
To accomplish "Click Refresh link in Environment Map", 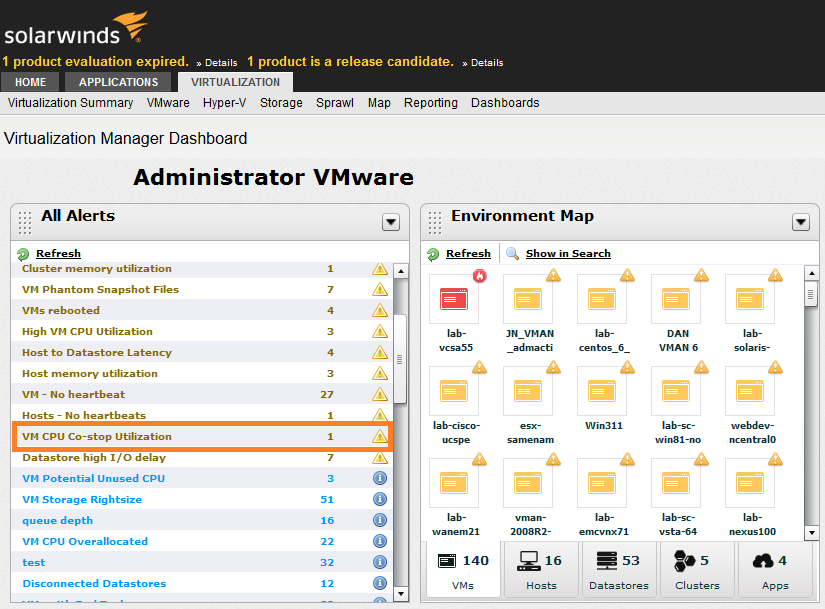I will (x=468, y=254).
